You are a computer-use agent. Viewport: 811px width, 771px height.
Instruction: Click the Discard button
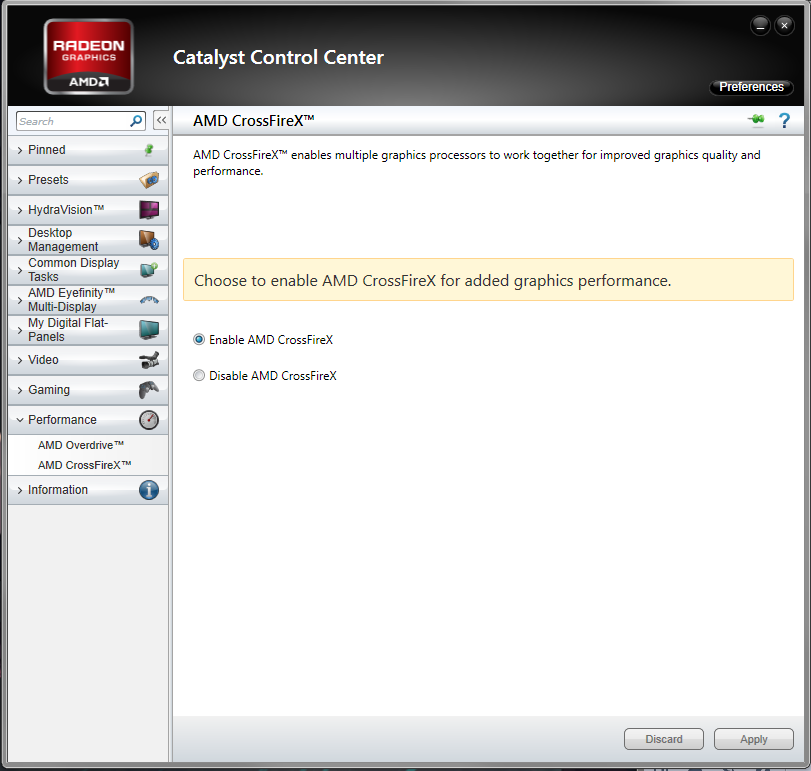(x=664, y=739)
